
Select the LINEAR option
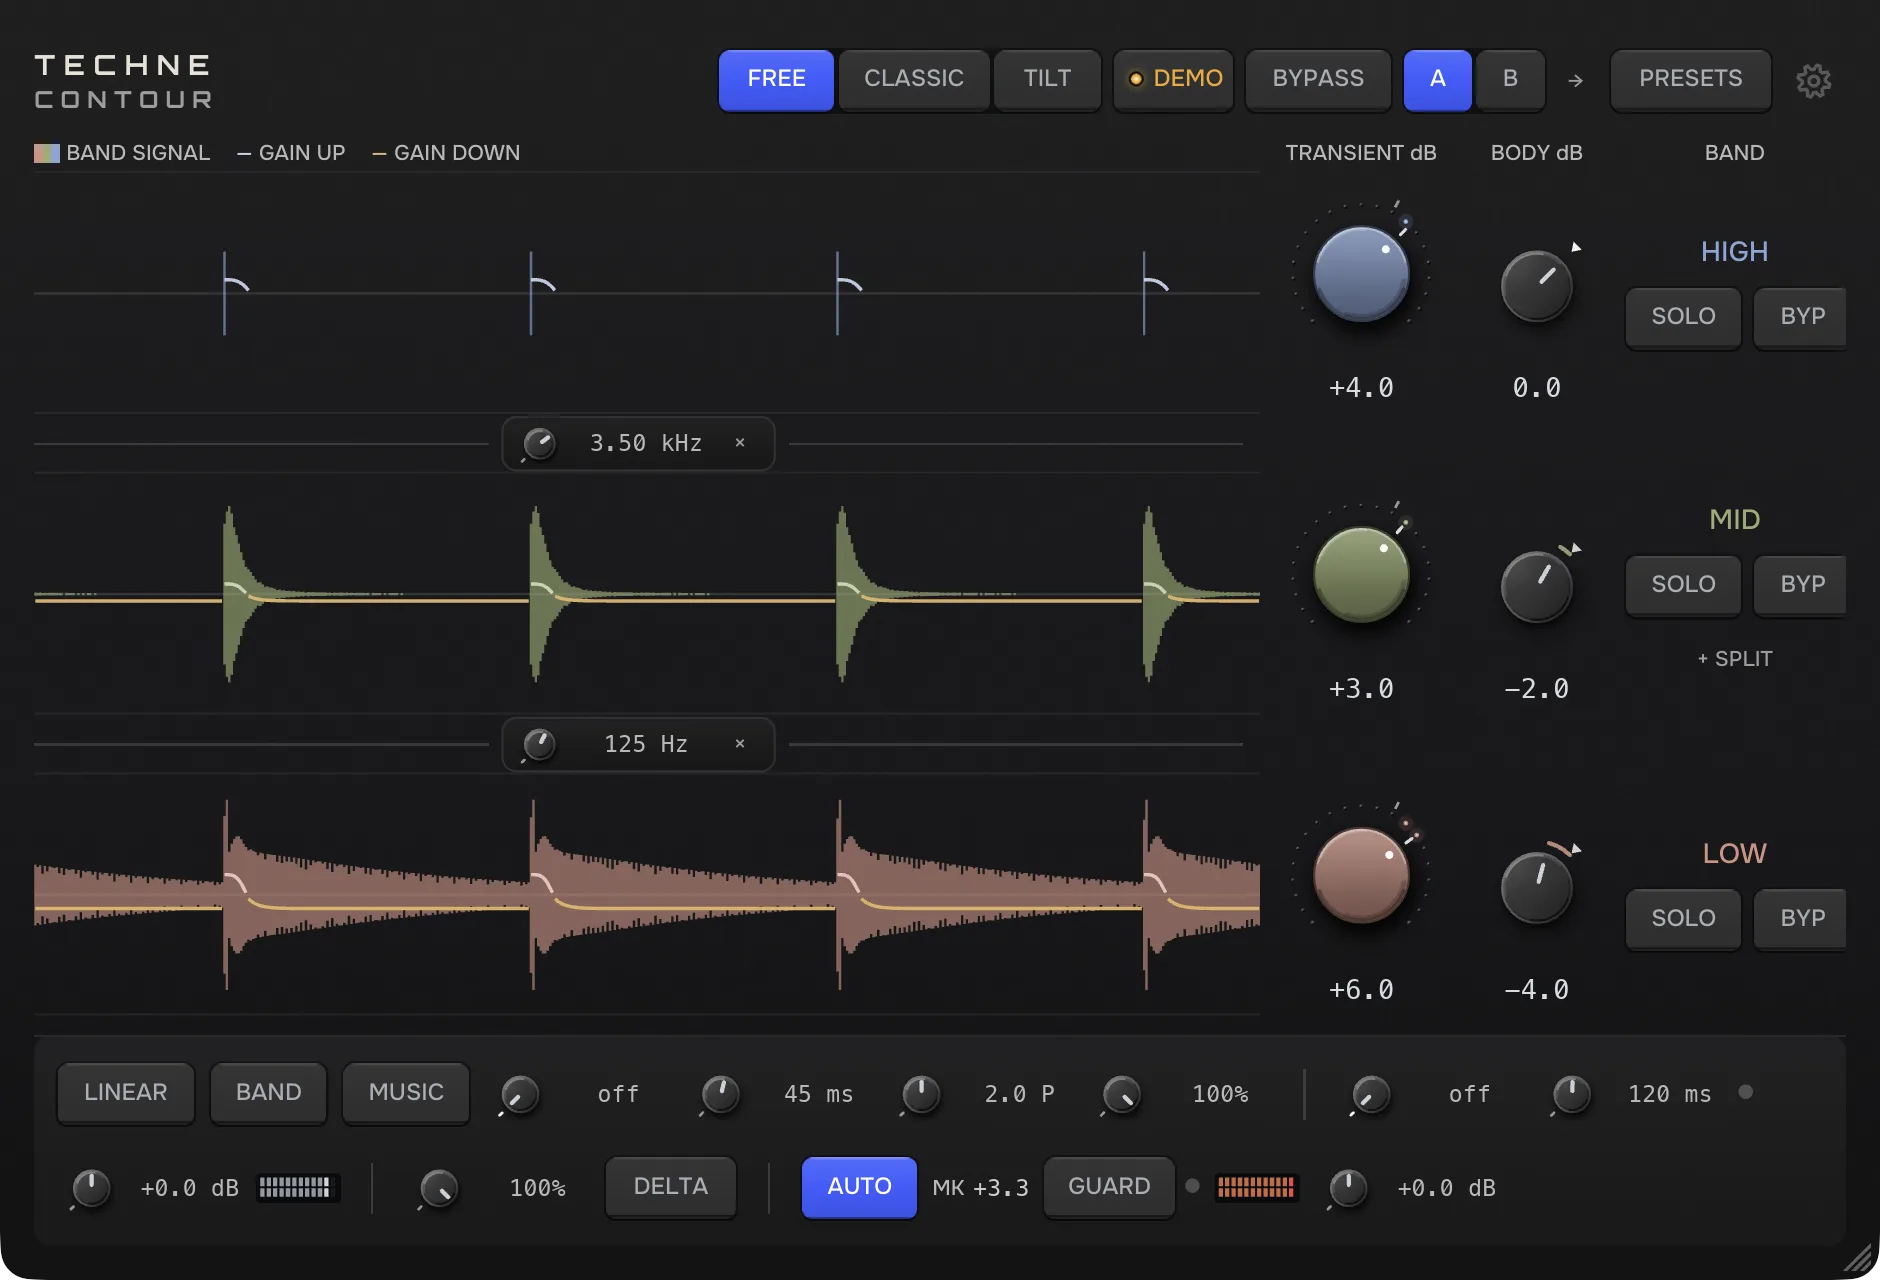point(125,1093)
